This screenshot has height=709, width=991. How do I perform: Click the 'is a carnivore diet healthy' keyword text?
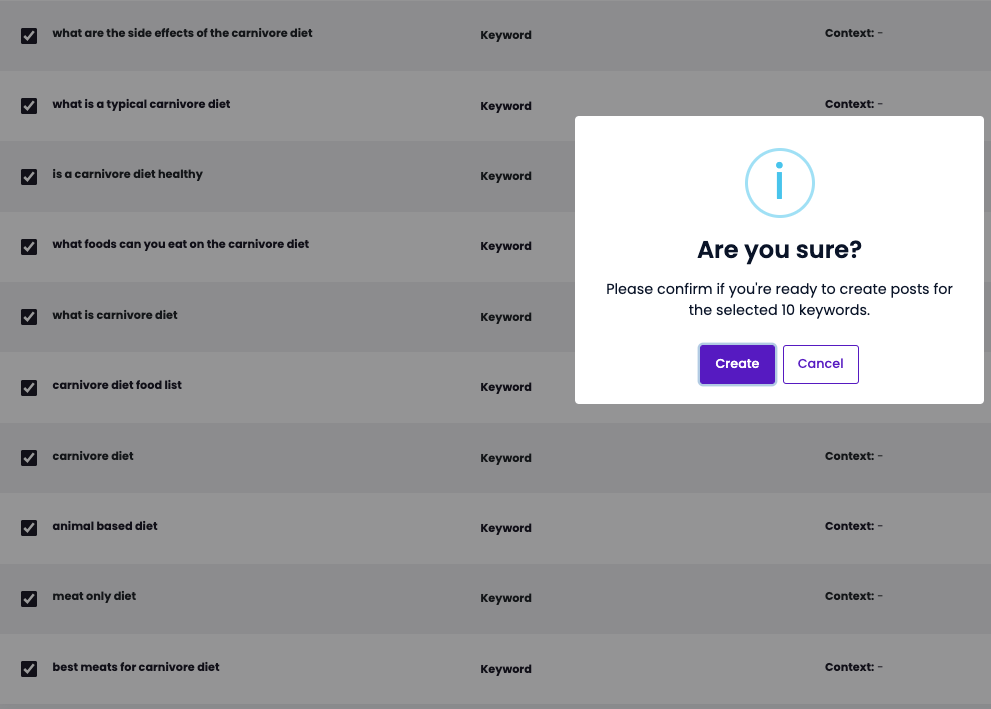(x=127, y=174)
